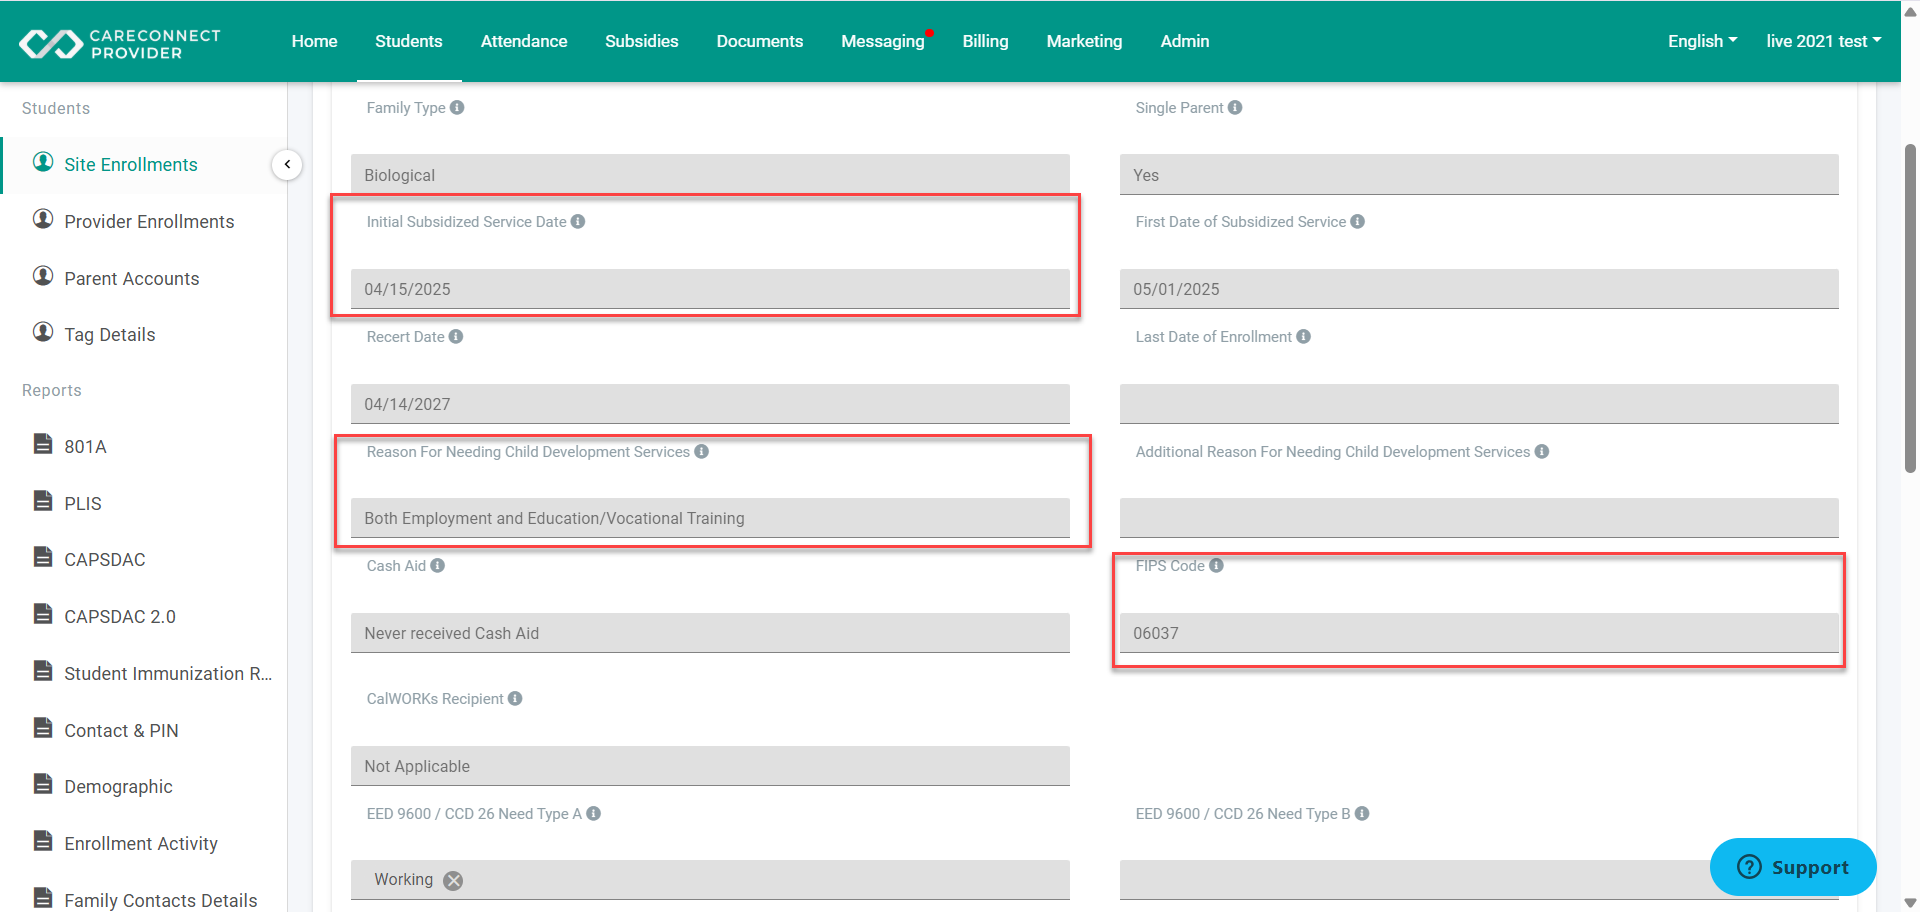Click info icon beside Reason For Needing Child Development Services
The image size is (1920, 912).
(702, 452)
